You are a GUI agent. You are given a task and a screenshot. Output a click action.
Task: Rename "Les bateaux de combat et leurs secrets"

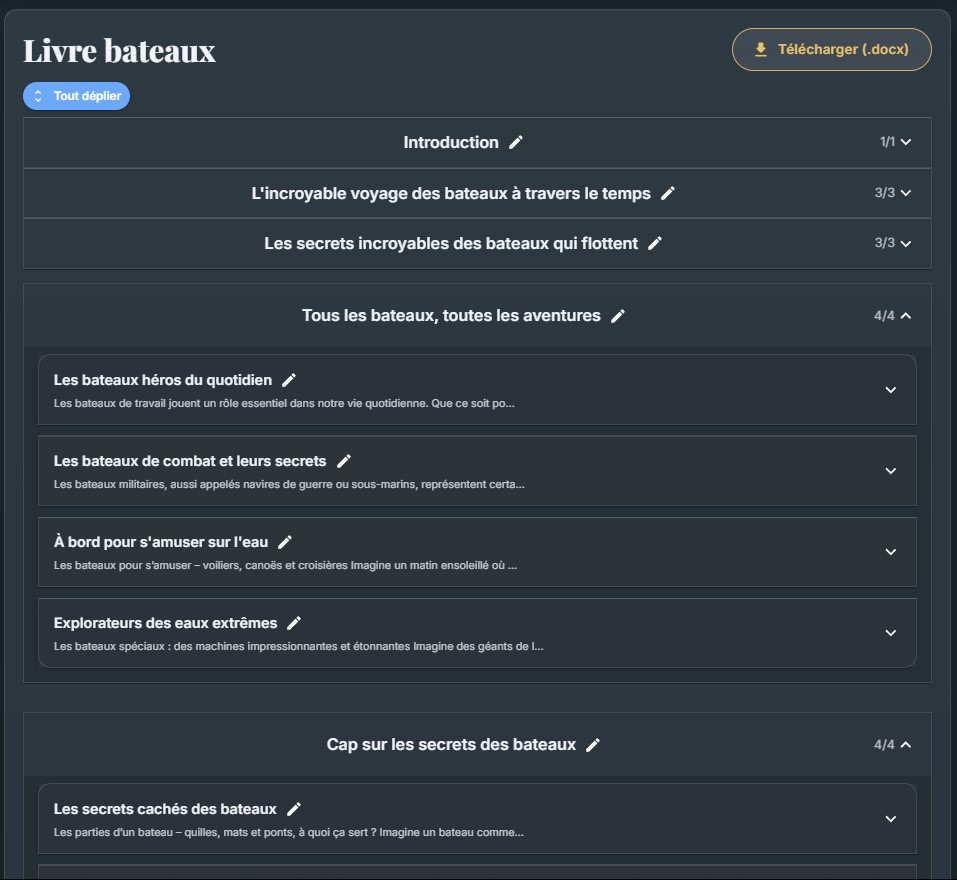coord(344,461)
